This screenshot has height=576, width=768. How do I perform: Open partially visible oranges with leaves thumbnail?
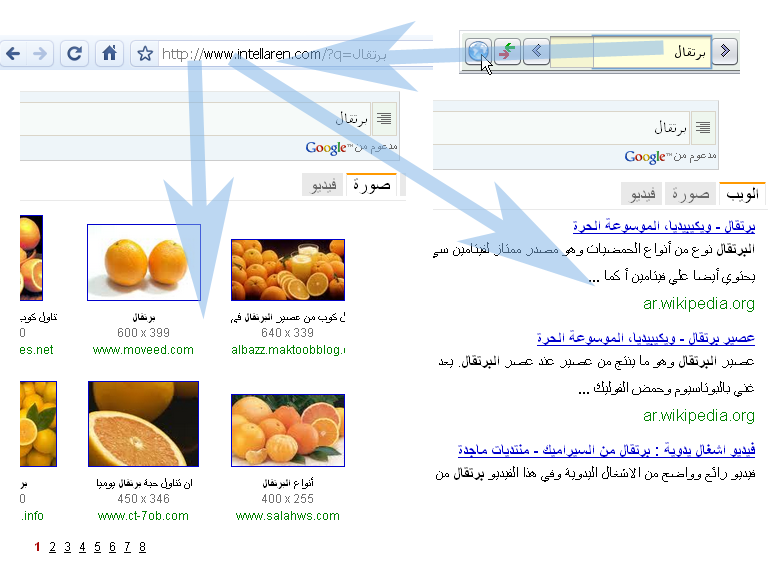click(38, 424)
